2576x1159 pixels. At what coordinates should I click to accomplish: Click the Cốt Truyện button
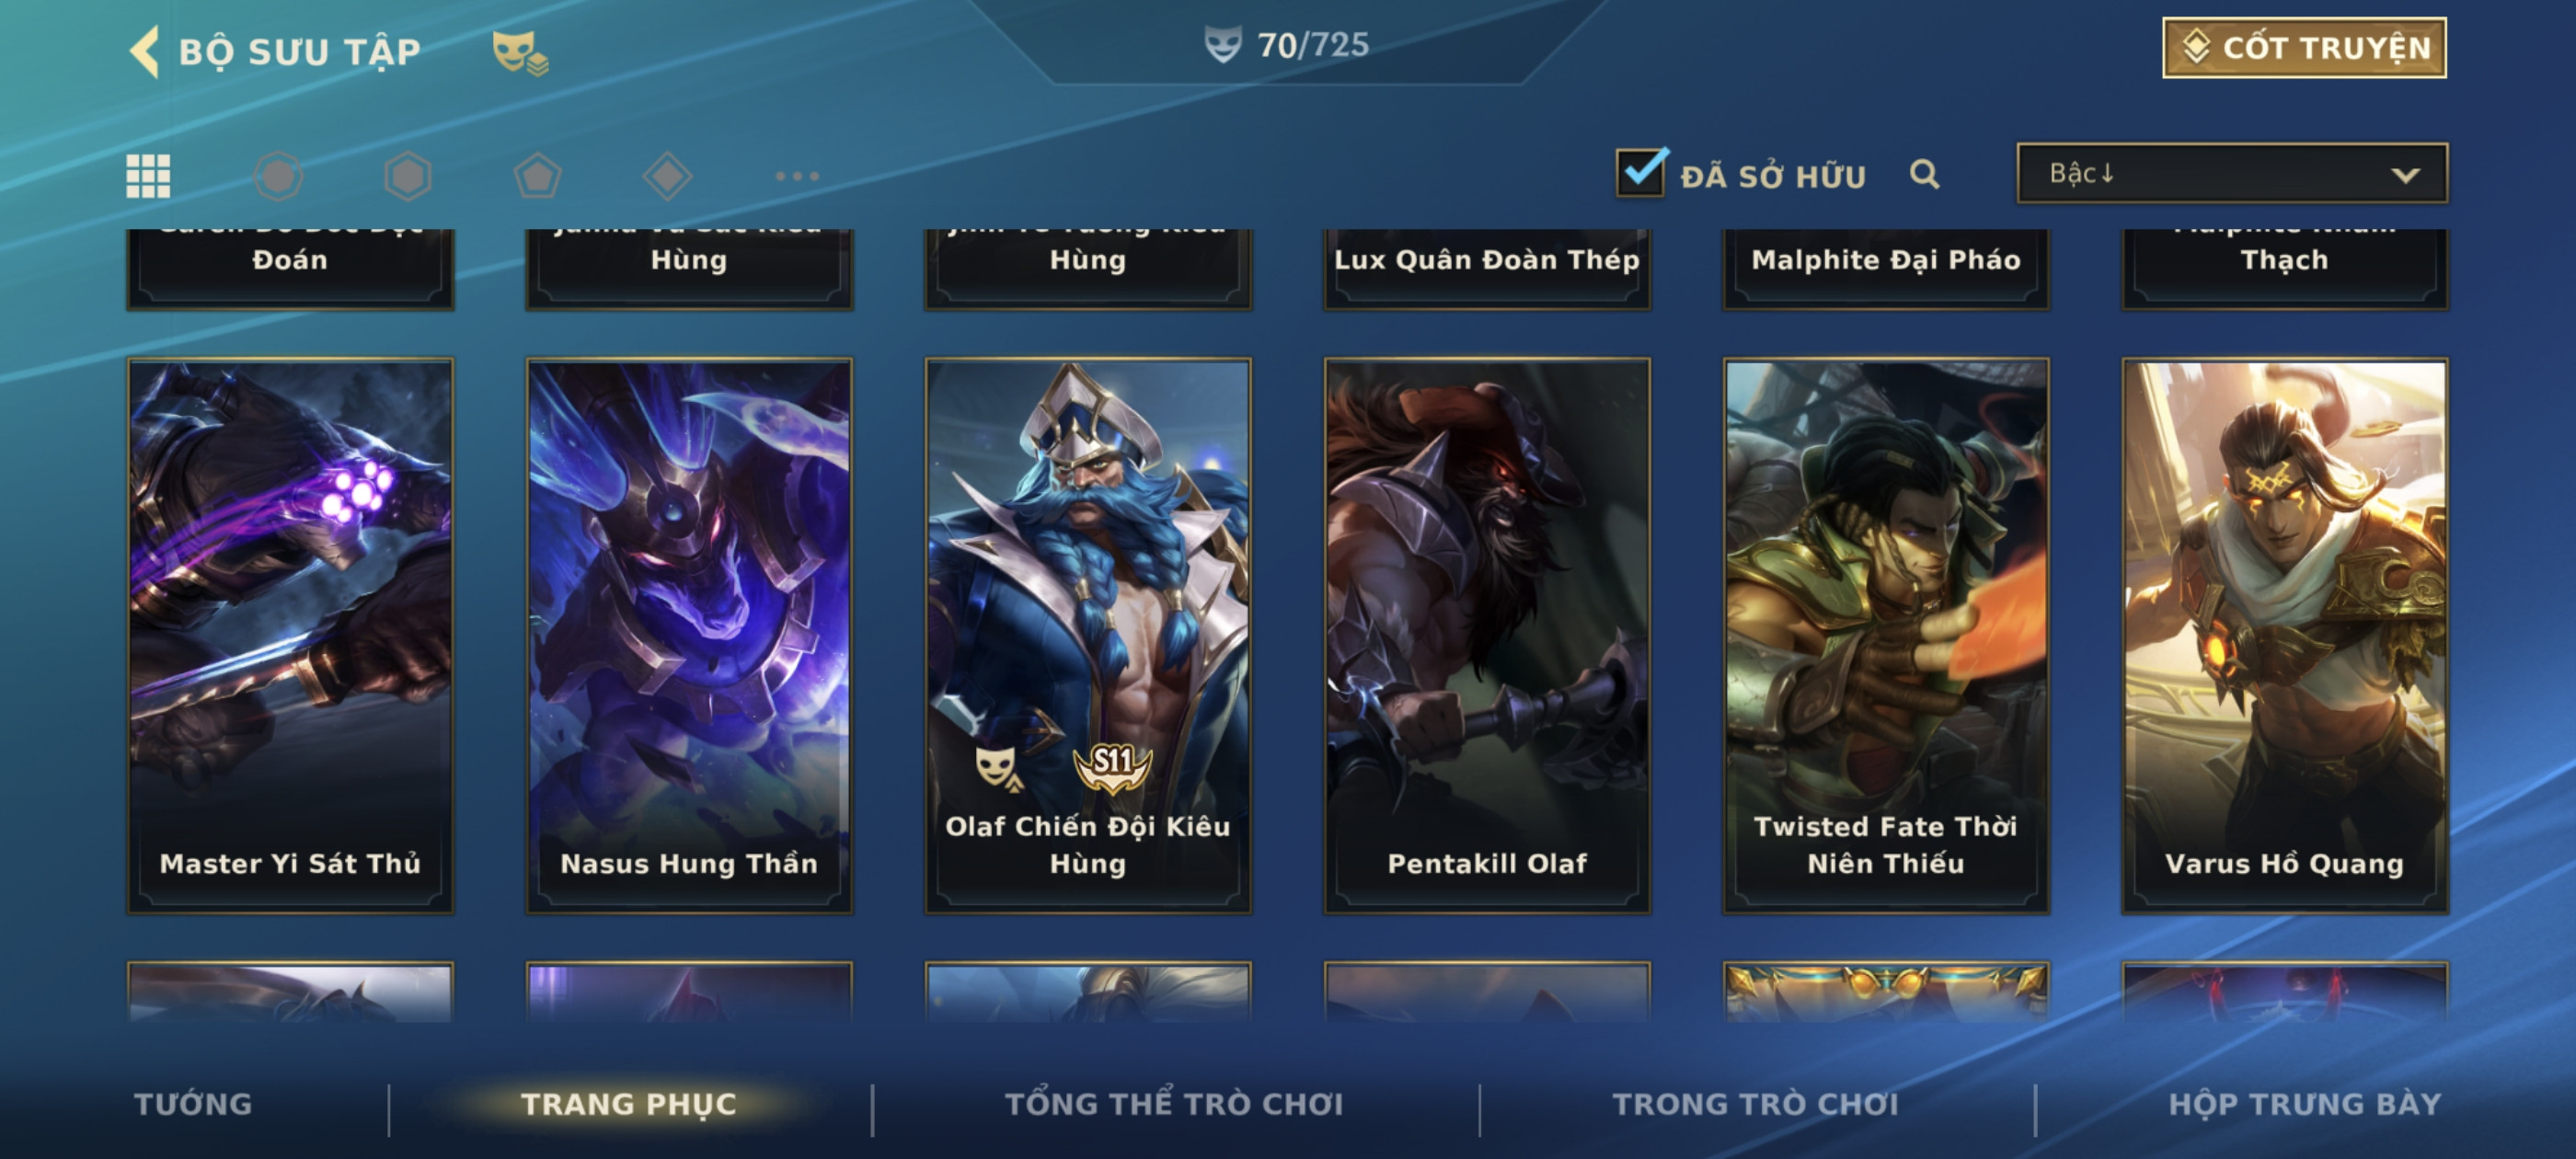pyautogui.click(x=2304, y=47)
